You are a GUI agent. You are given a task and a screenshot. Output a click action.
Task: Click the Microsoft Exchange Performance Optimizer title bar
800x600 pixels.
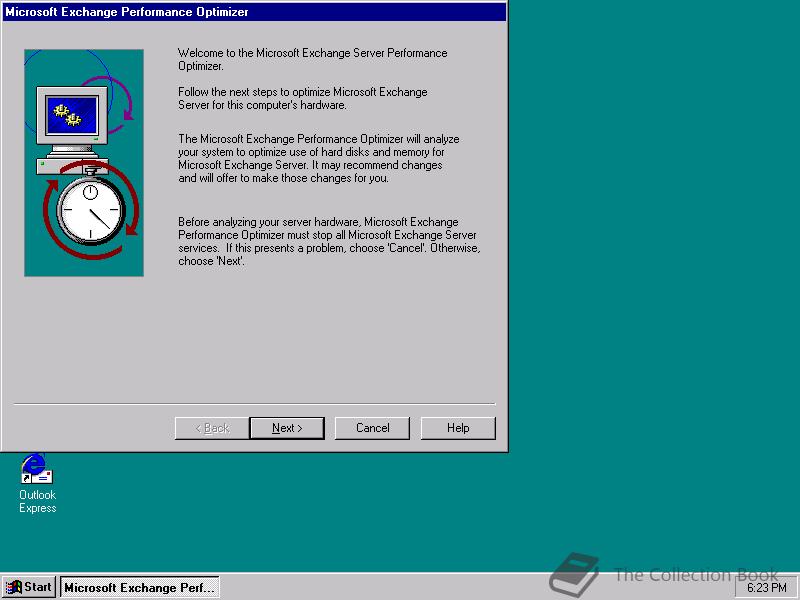[254, 12]
